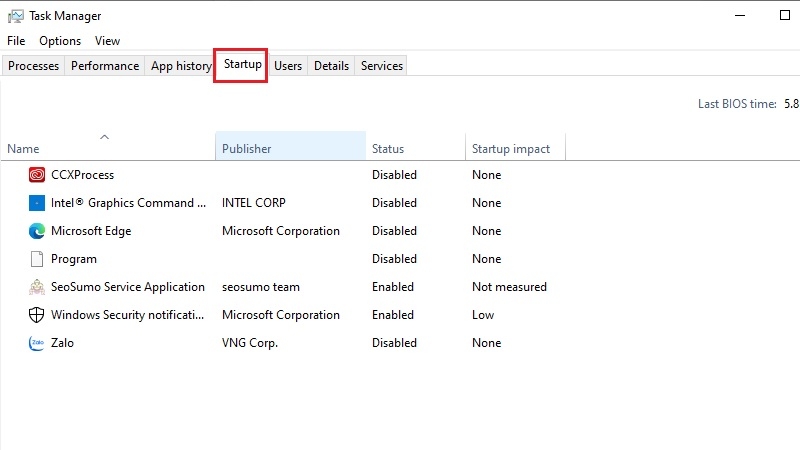This screenshot has width=800, height=450.
Task: Click the seosumo team publisher cell
Action: (x=261, y=287)
